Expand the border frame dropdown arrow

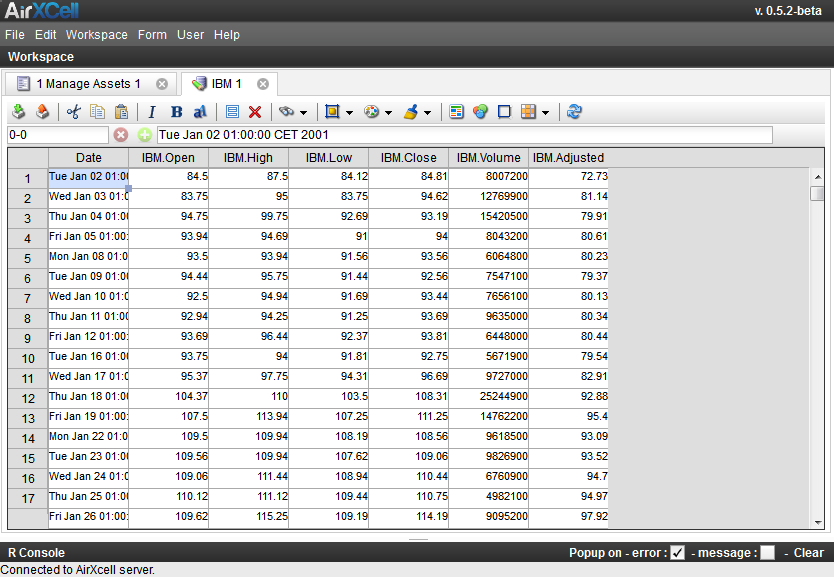(349, 113)
